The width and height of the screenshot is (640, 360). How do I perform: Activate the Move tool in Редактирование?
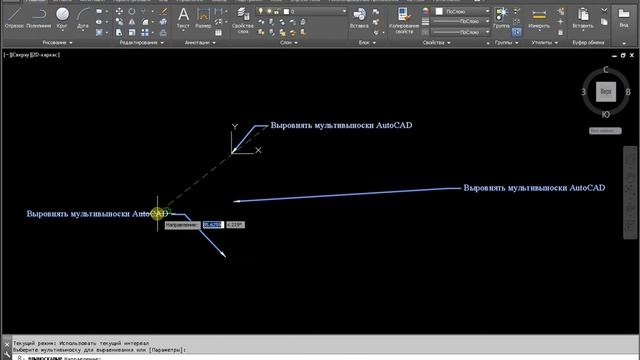119,11
